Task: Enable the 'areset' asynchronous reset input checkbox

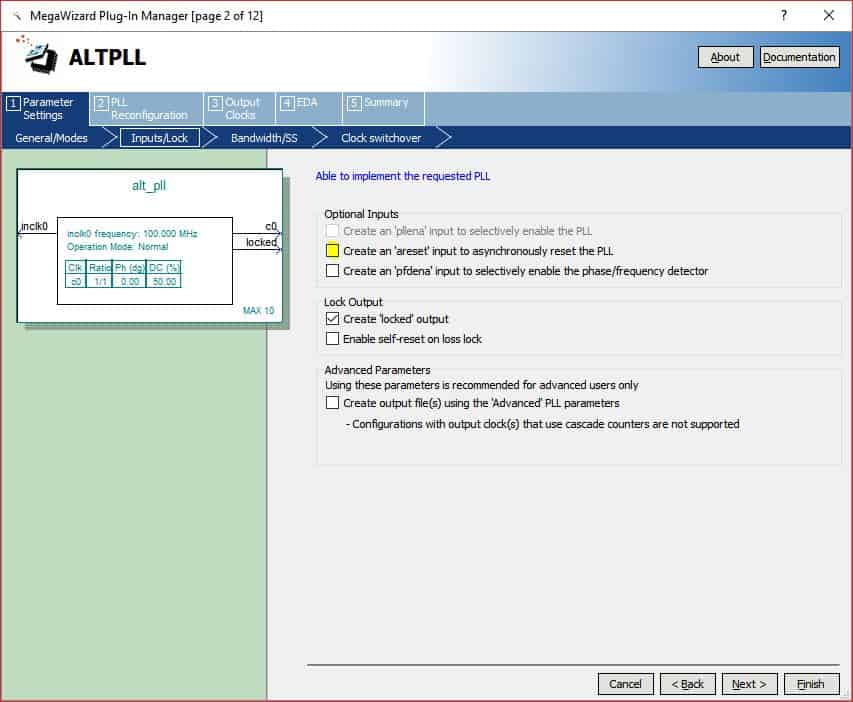Action: point(333,251)
